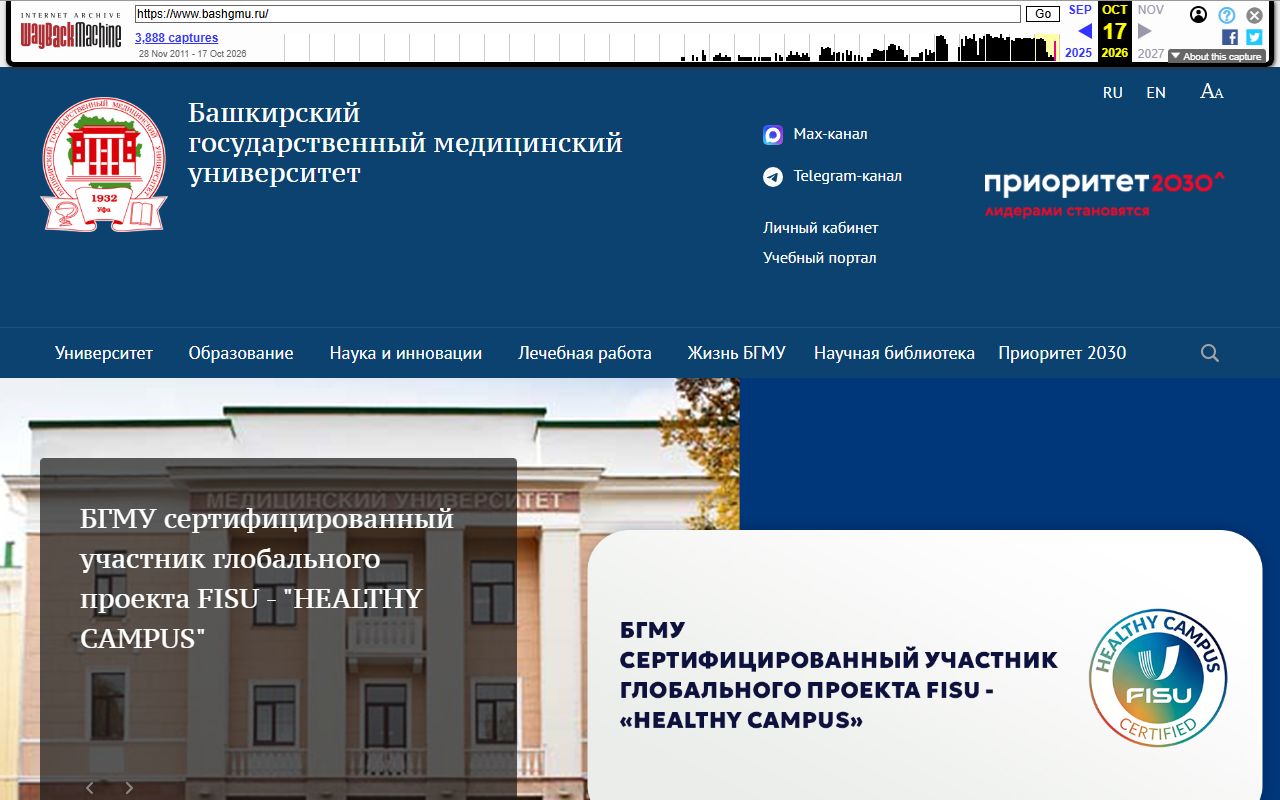Open the Лечебная работа menu

(585, 353)
